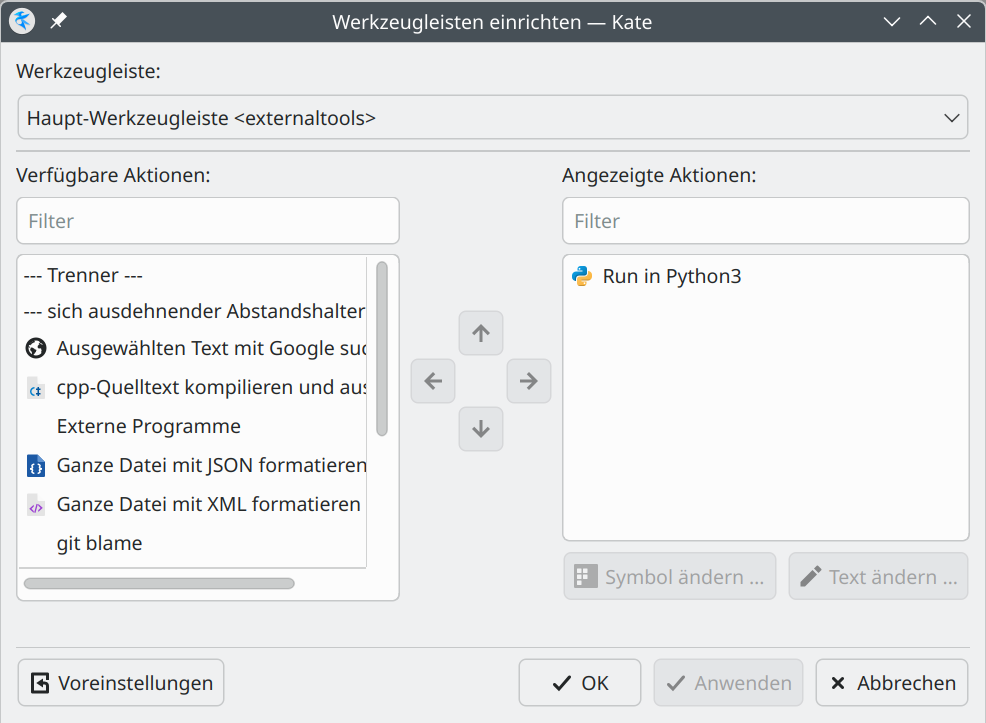Expand the toolbar combo box chevron arrow

(x=951, y=118)
